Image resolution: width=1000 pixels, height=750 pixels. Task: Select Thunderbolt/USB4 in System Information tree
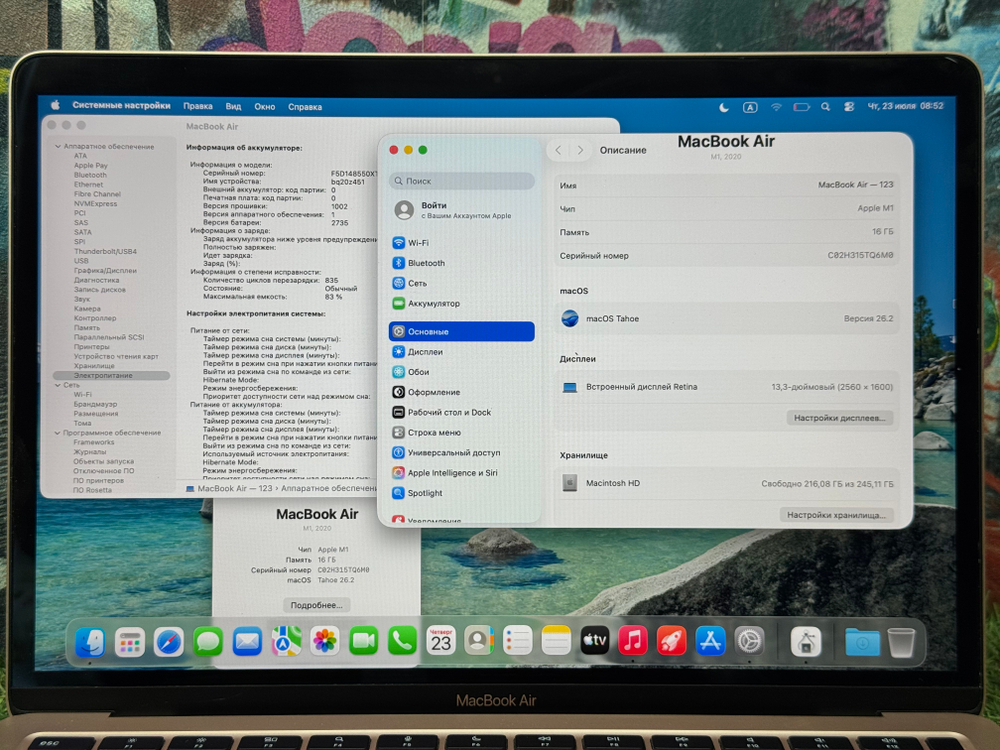(105, 251)
